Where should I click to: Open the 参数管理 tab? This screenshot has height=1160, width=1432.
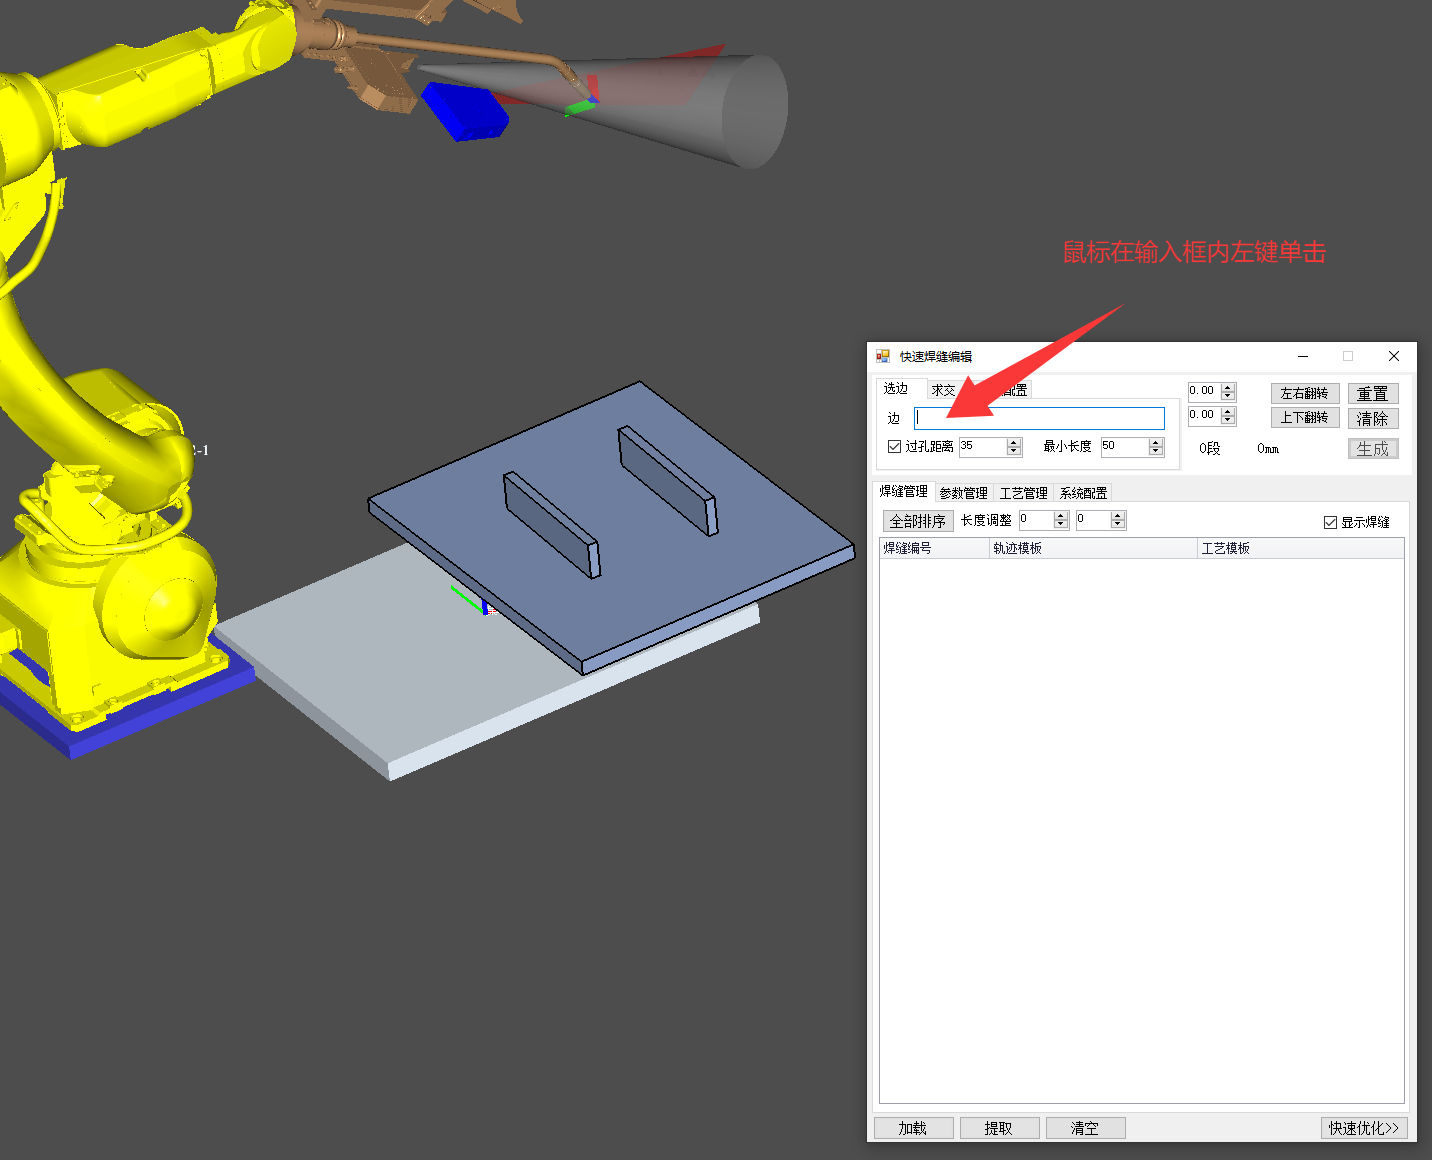[963, 493]
